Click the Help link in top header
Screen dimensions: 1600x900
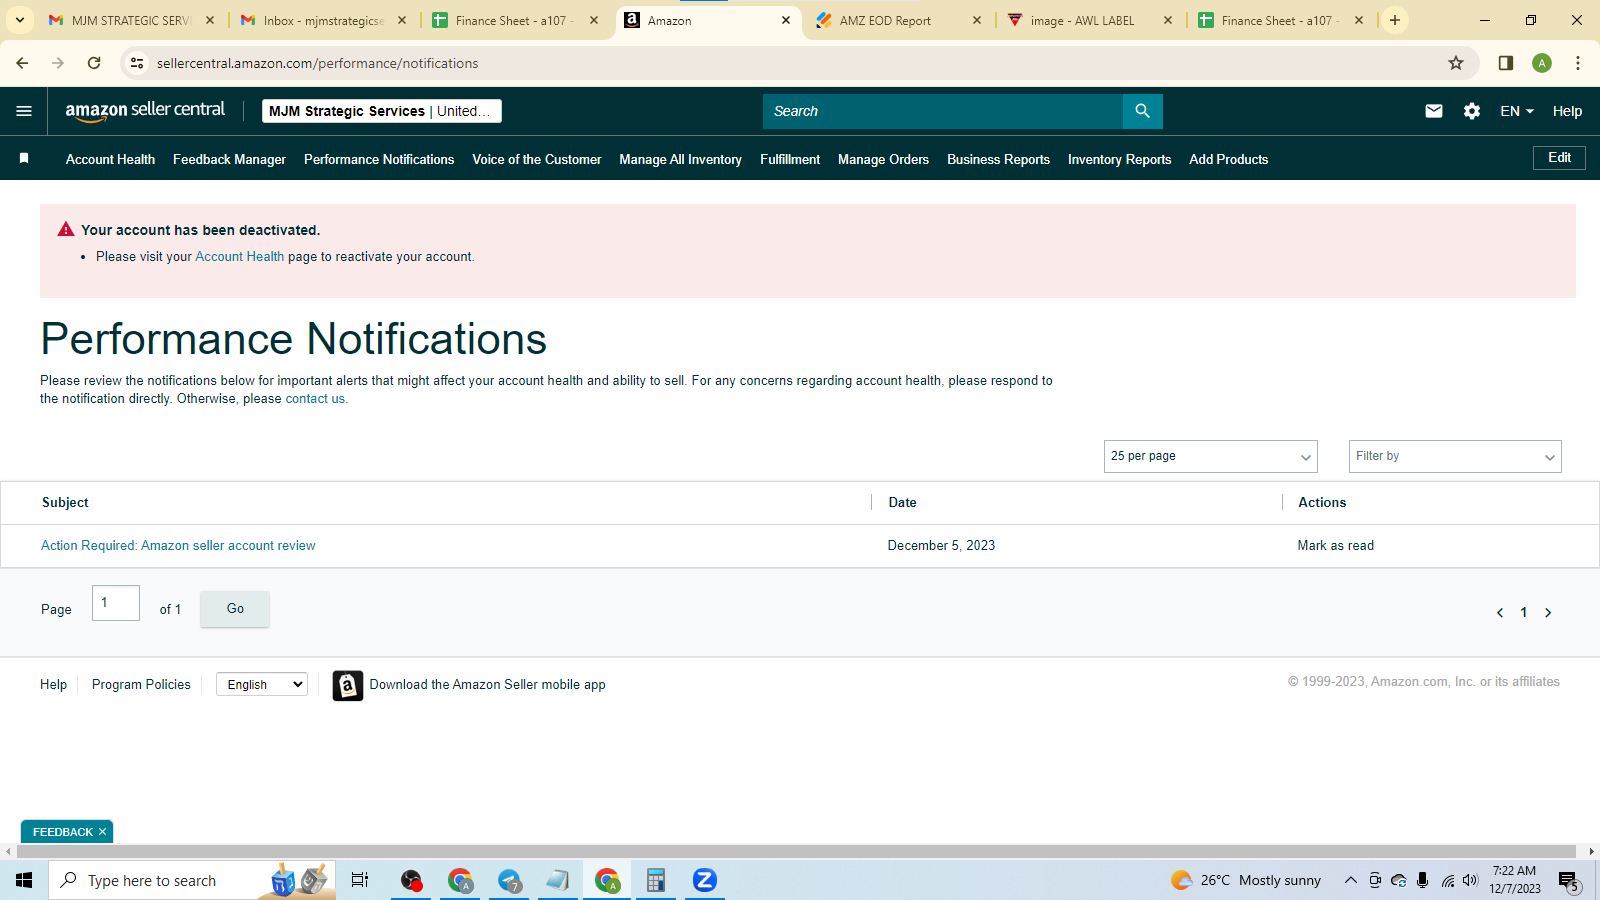point(1567,111)
